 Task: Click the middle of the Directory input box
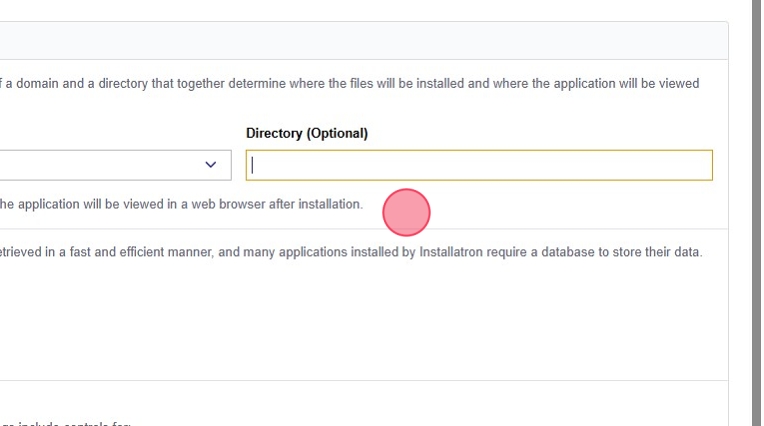click(479, 165)
